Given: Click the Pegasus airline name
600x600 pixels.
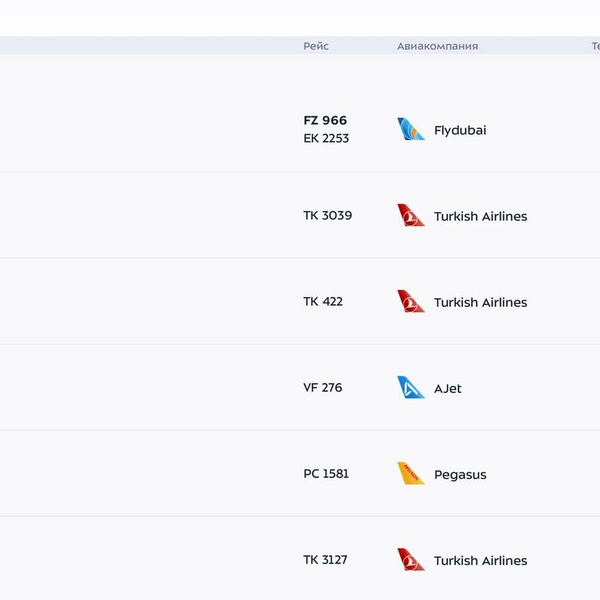Looking at the screenshot, I should coord(460,475).
